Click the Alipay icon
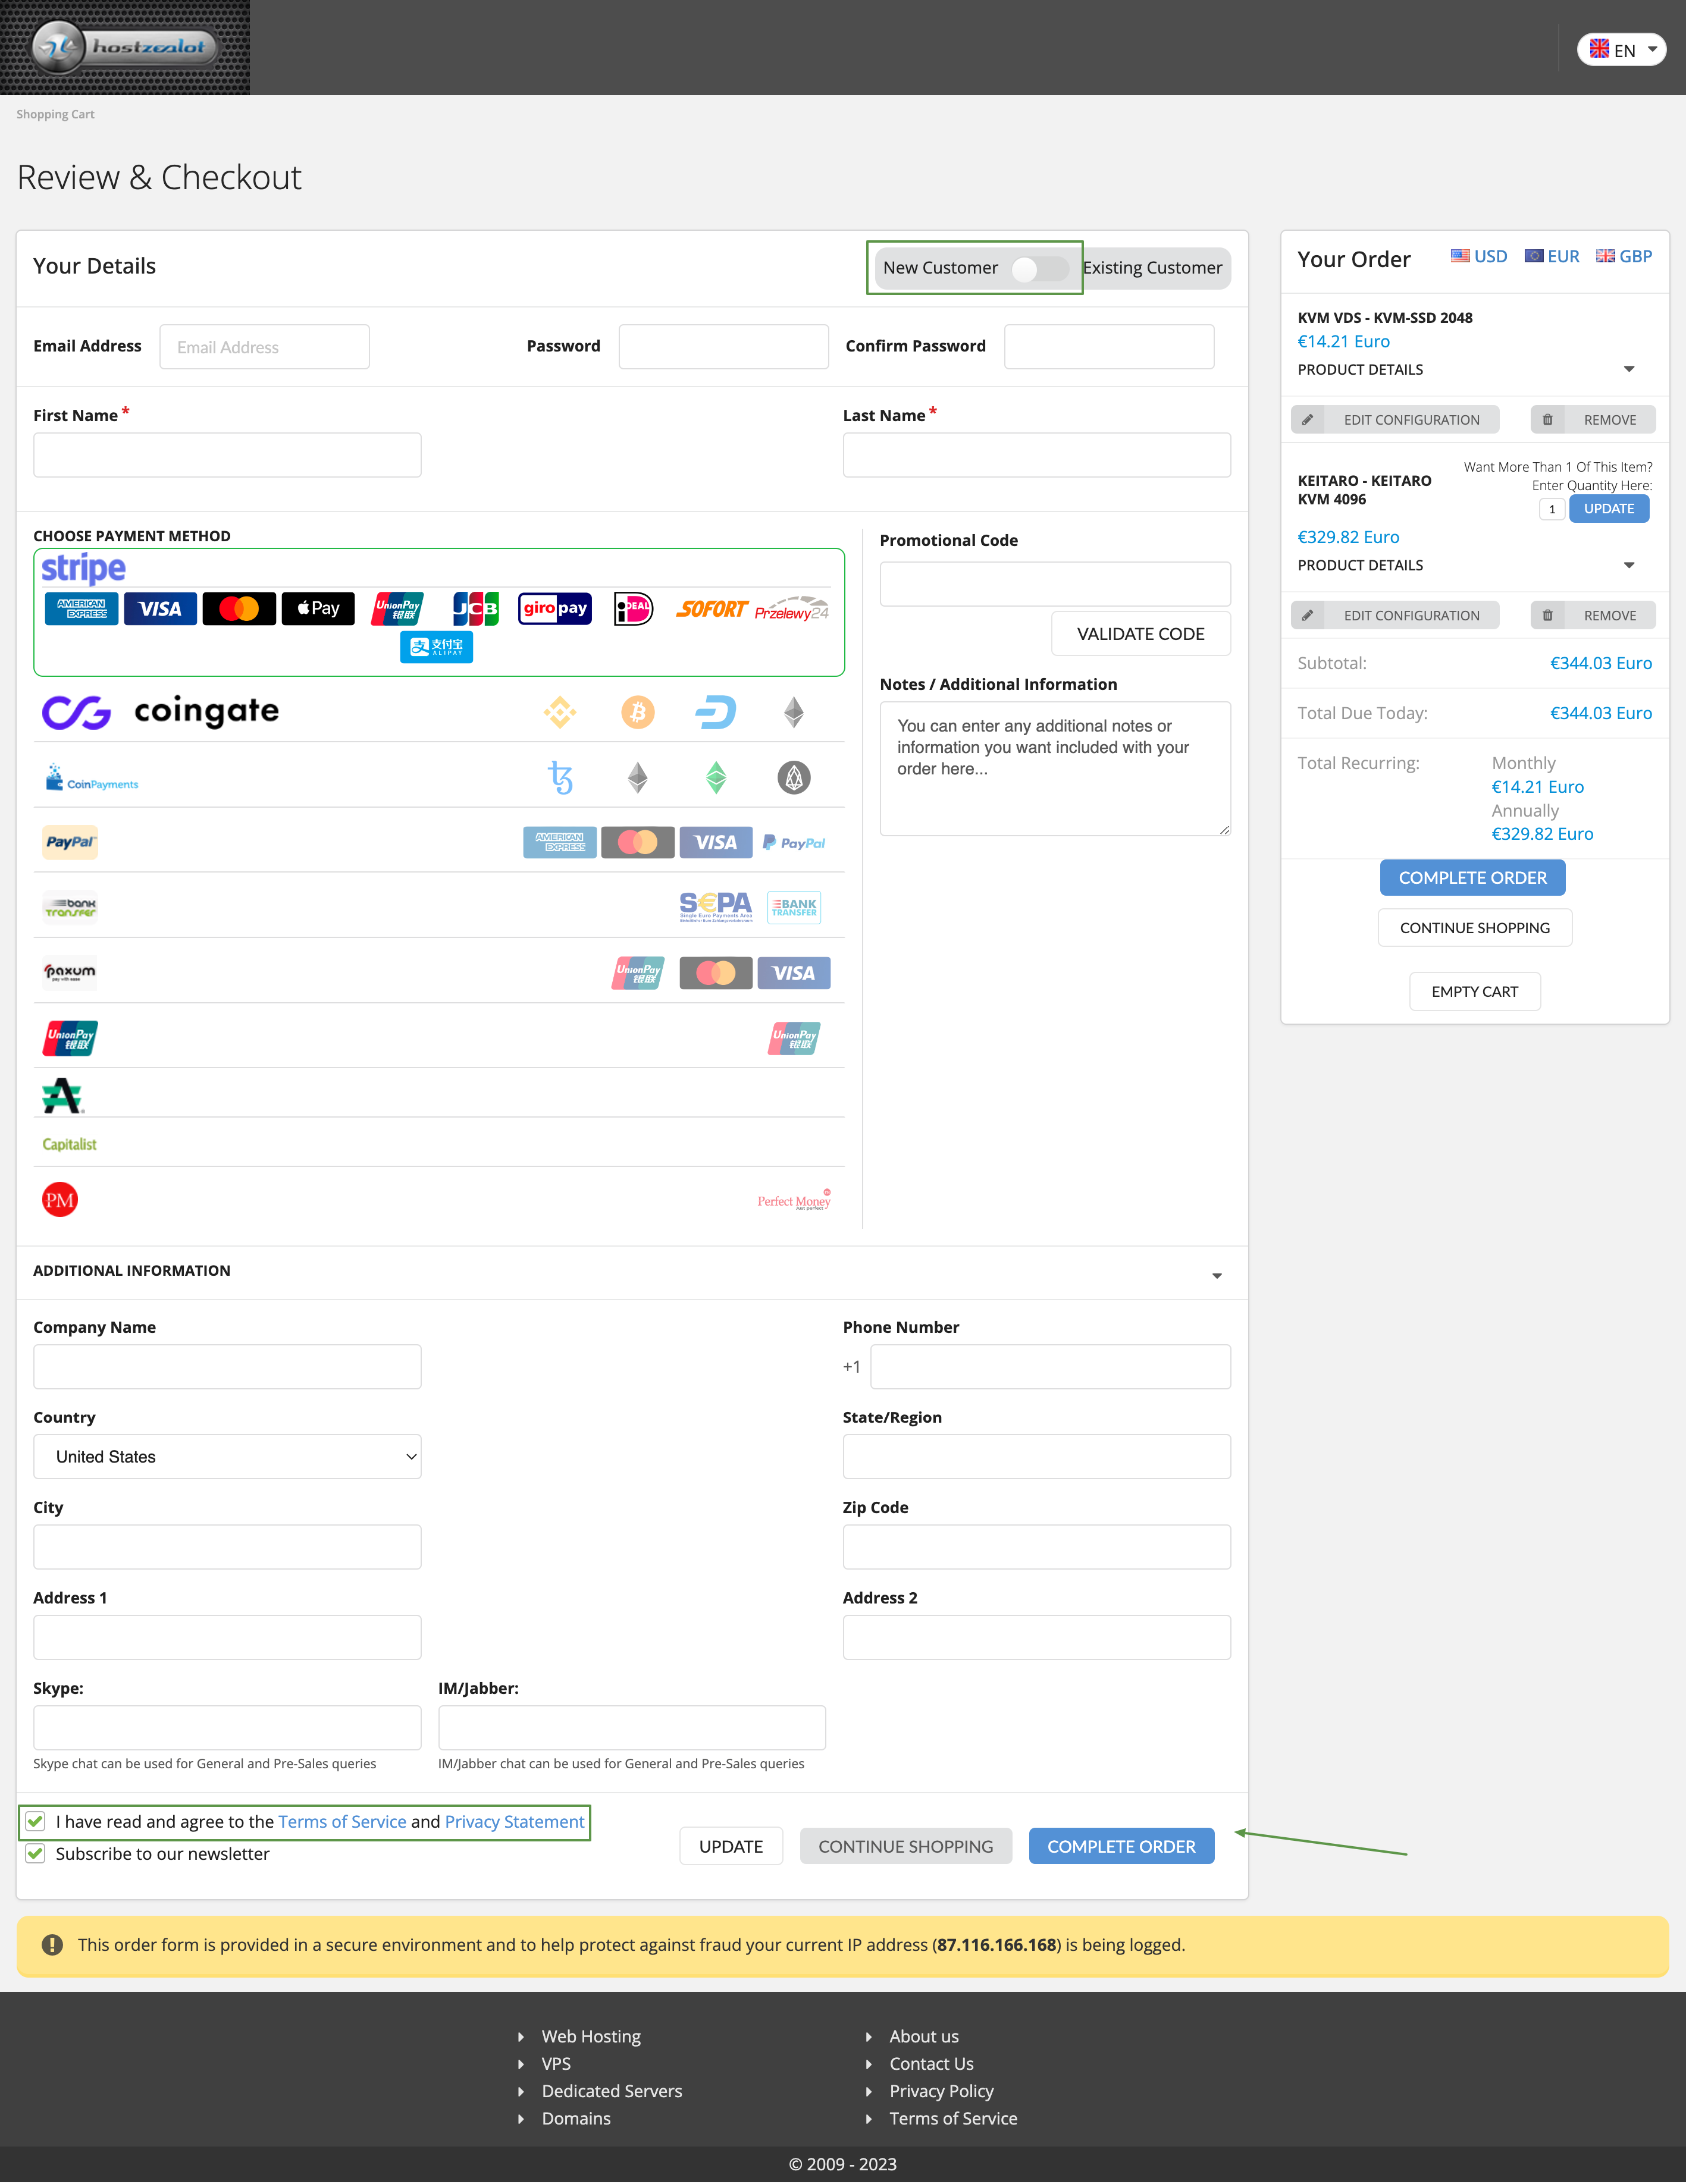The width and height of the screenshot is (1686, 2184). click(x=437, y=646)
